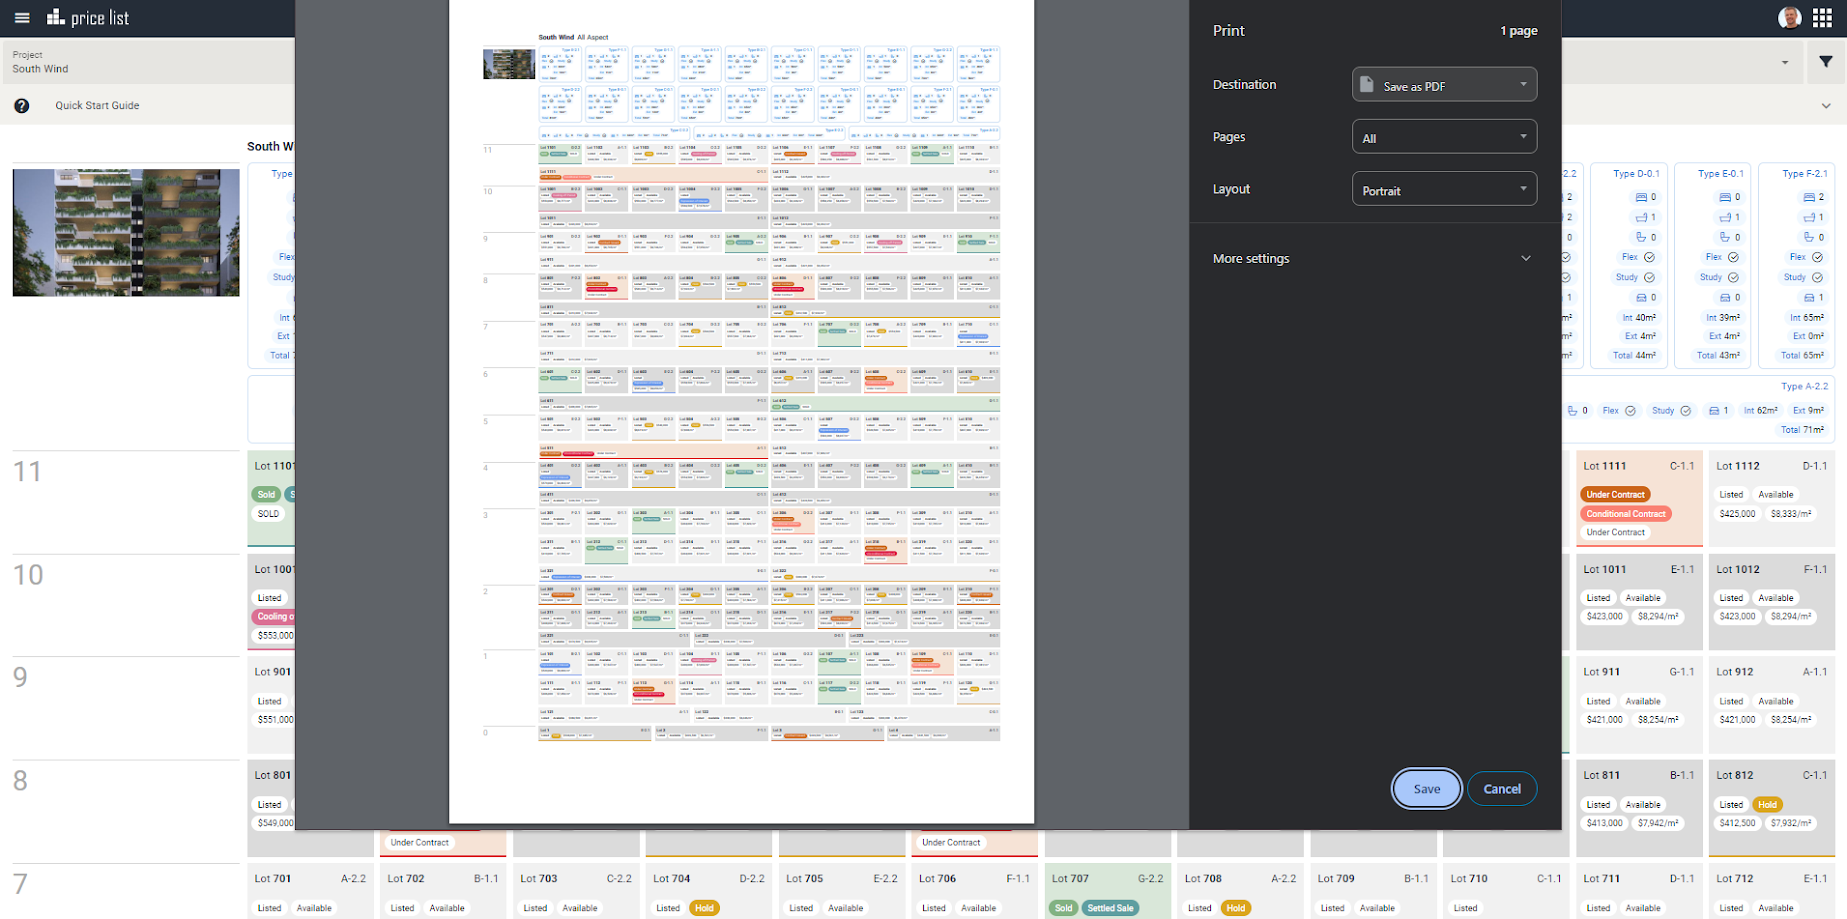
Task: Toggle the Study checkmark on Type D-0.1
Action: click(x=1650, y=277)
